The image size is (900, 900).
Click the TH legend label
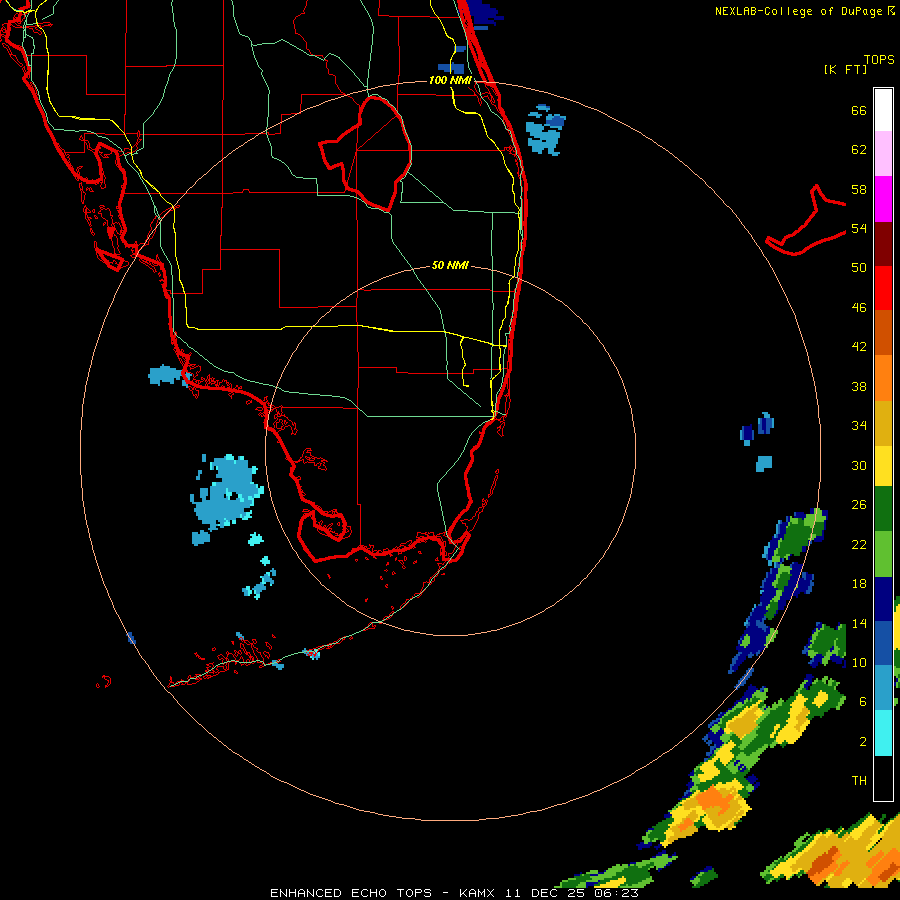point(859,781)
